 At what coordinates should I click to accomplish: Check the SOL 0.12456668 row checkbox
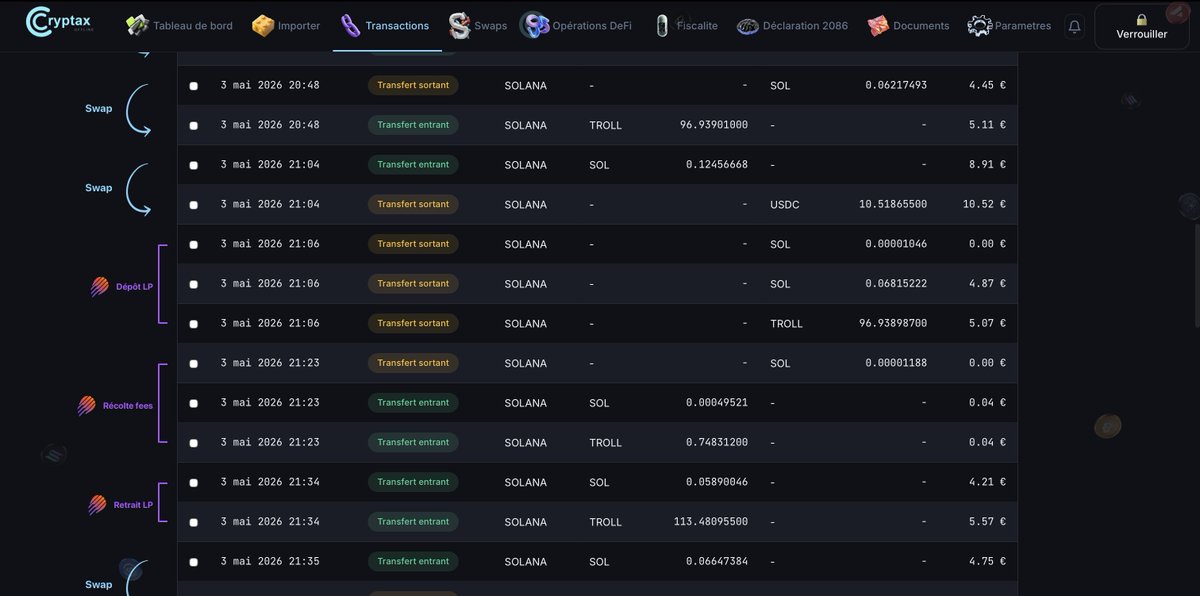tap(193, 165)
